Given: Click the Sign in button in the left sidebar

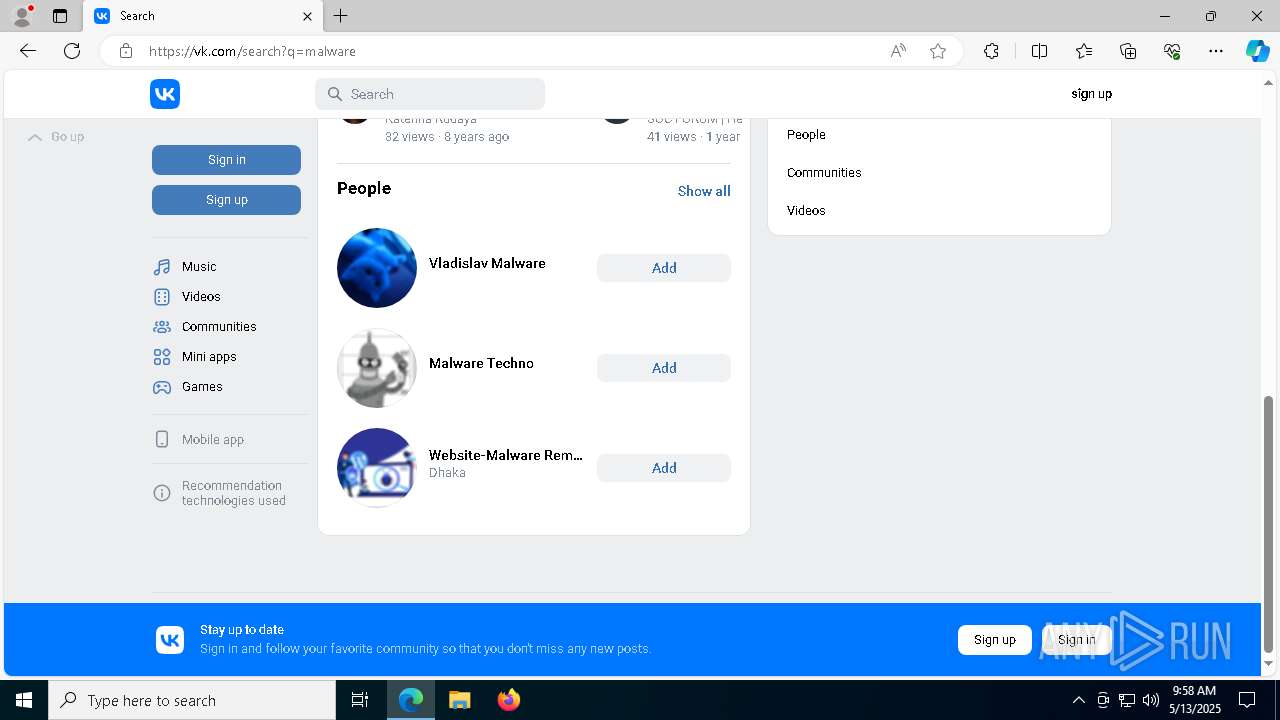Looking at the screenshot, I should 226,160.
